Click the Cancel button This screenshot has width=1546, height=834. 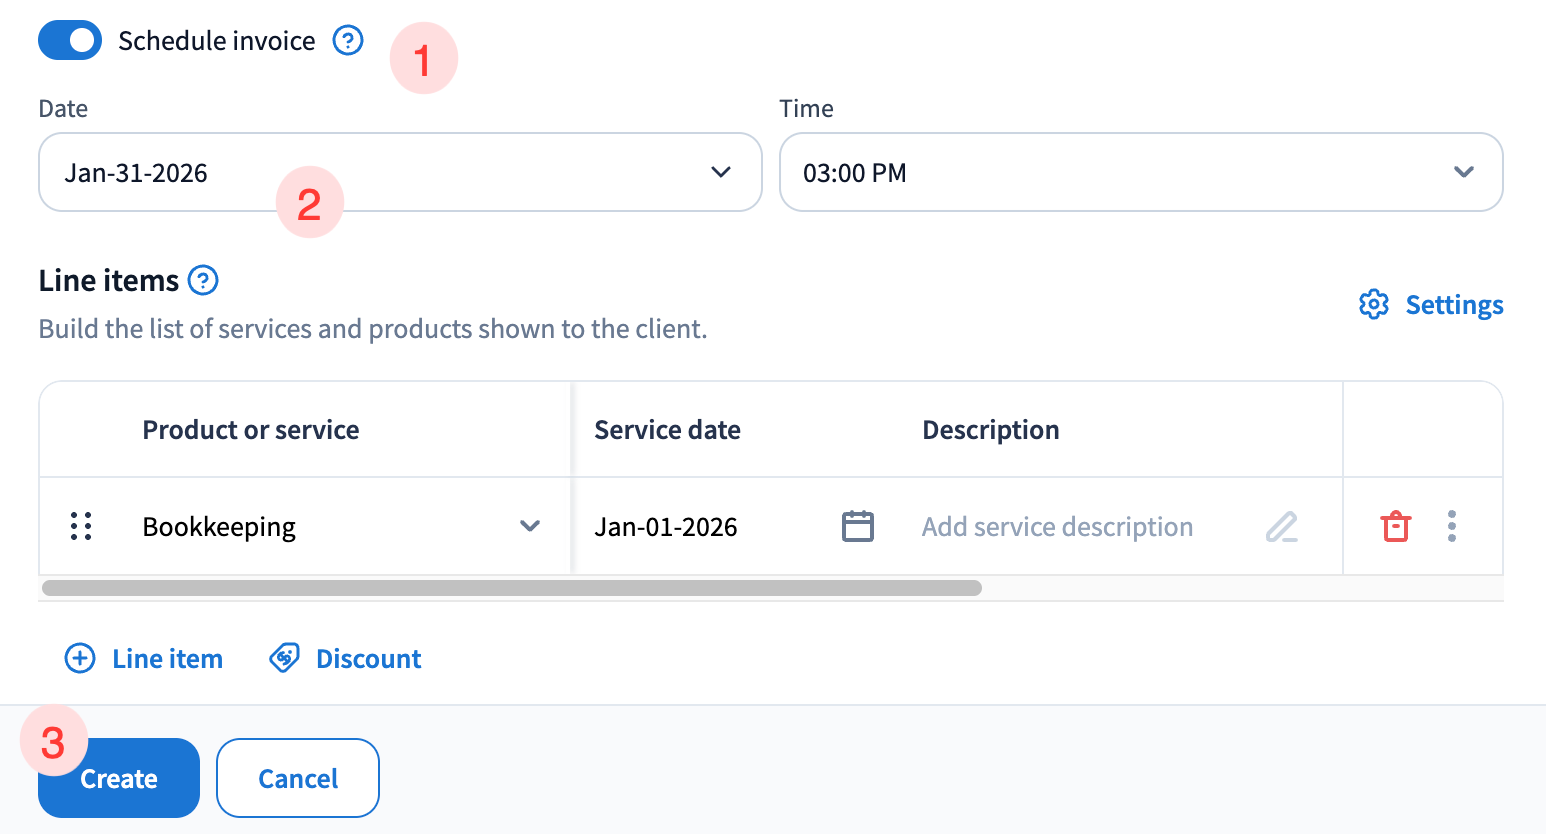pyautogui.click(x=298, y=778)
